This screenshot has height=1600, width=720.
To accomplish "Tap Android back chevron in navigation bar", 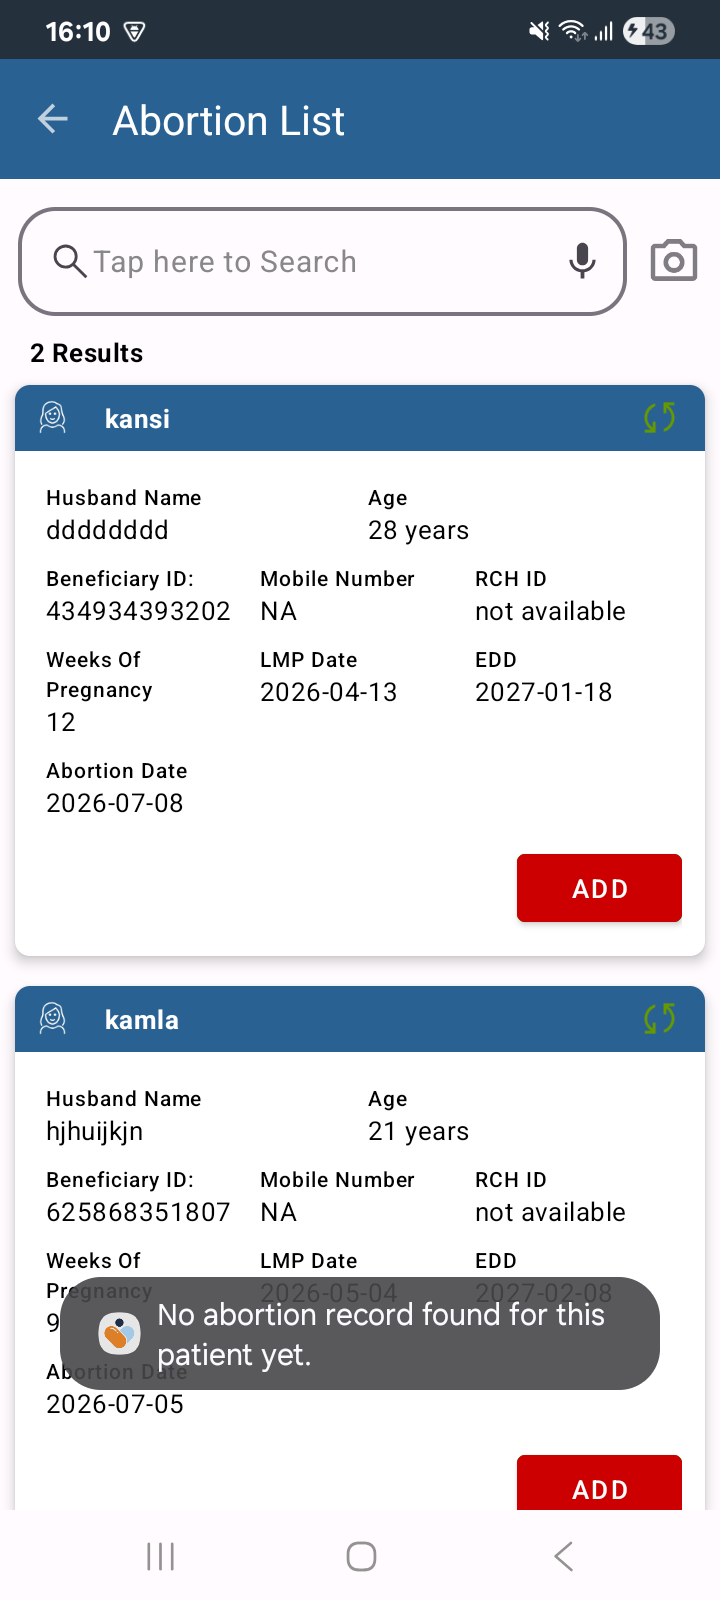I will click(x=564, y=1556).
